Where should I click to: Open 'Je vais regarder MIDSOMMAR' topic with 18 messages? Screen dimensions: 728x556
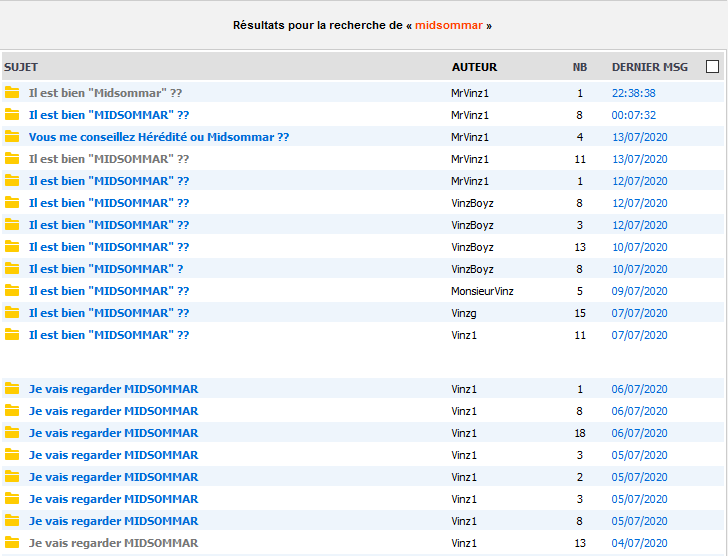[113, 433]
